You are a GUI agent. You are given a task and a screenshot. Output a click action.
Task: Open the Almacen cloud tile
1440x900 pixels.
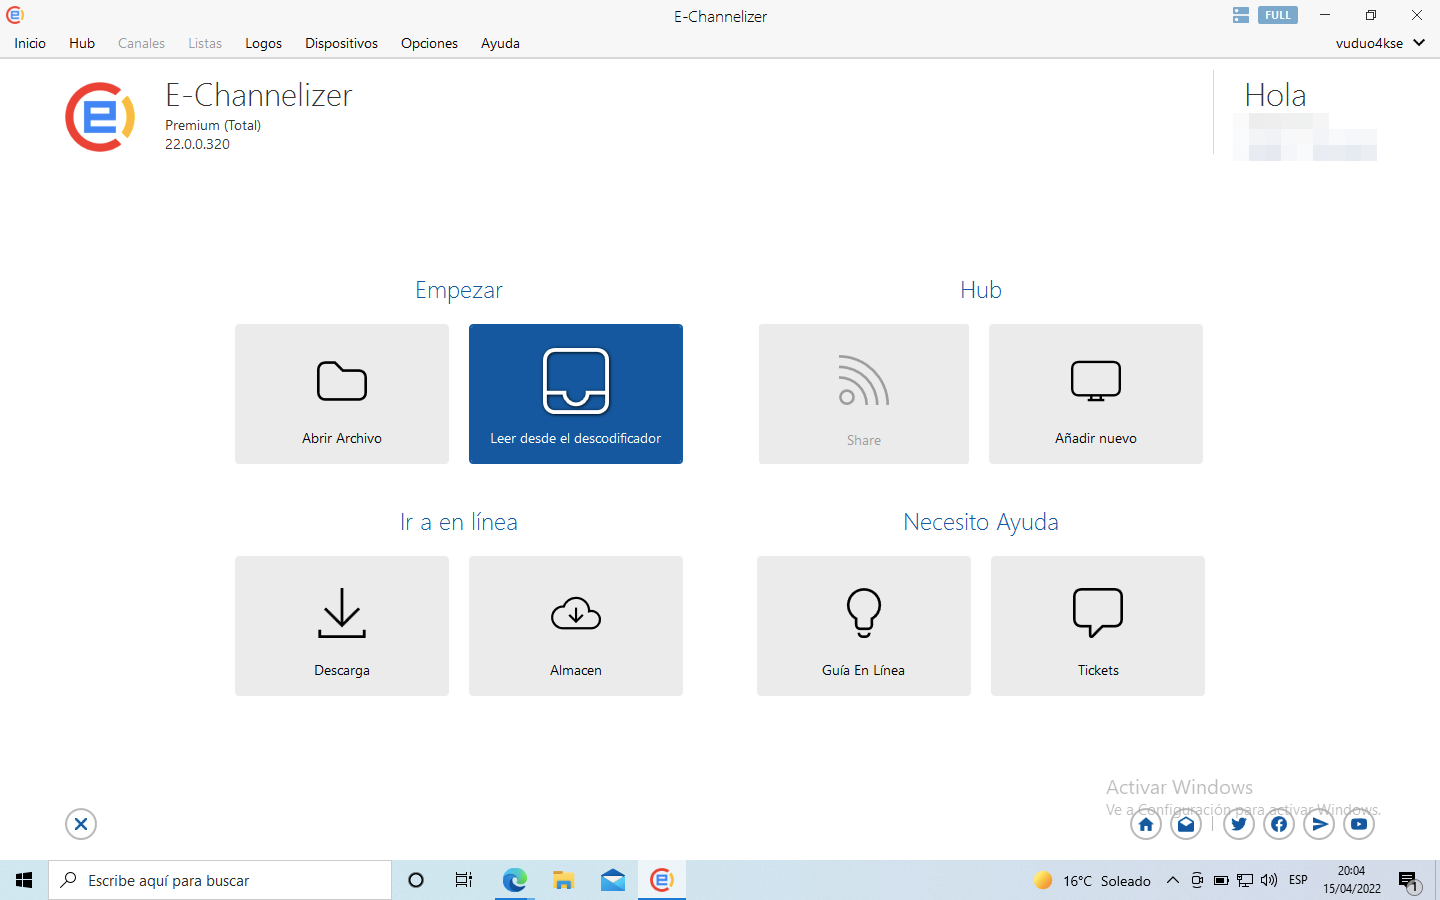tap(576, 626)
